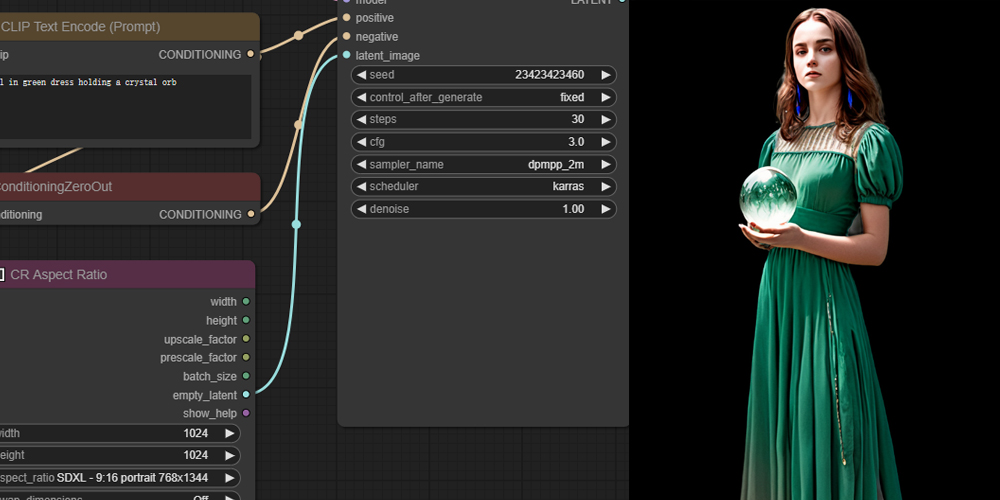1000x500 pixels.
Task: Click link midpoint dot on latent_image wire
Action: point(296,224)
